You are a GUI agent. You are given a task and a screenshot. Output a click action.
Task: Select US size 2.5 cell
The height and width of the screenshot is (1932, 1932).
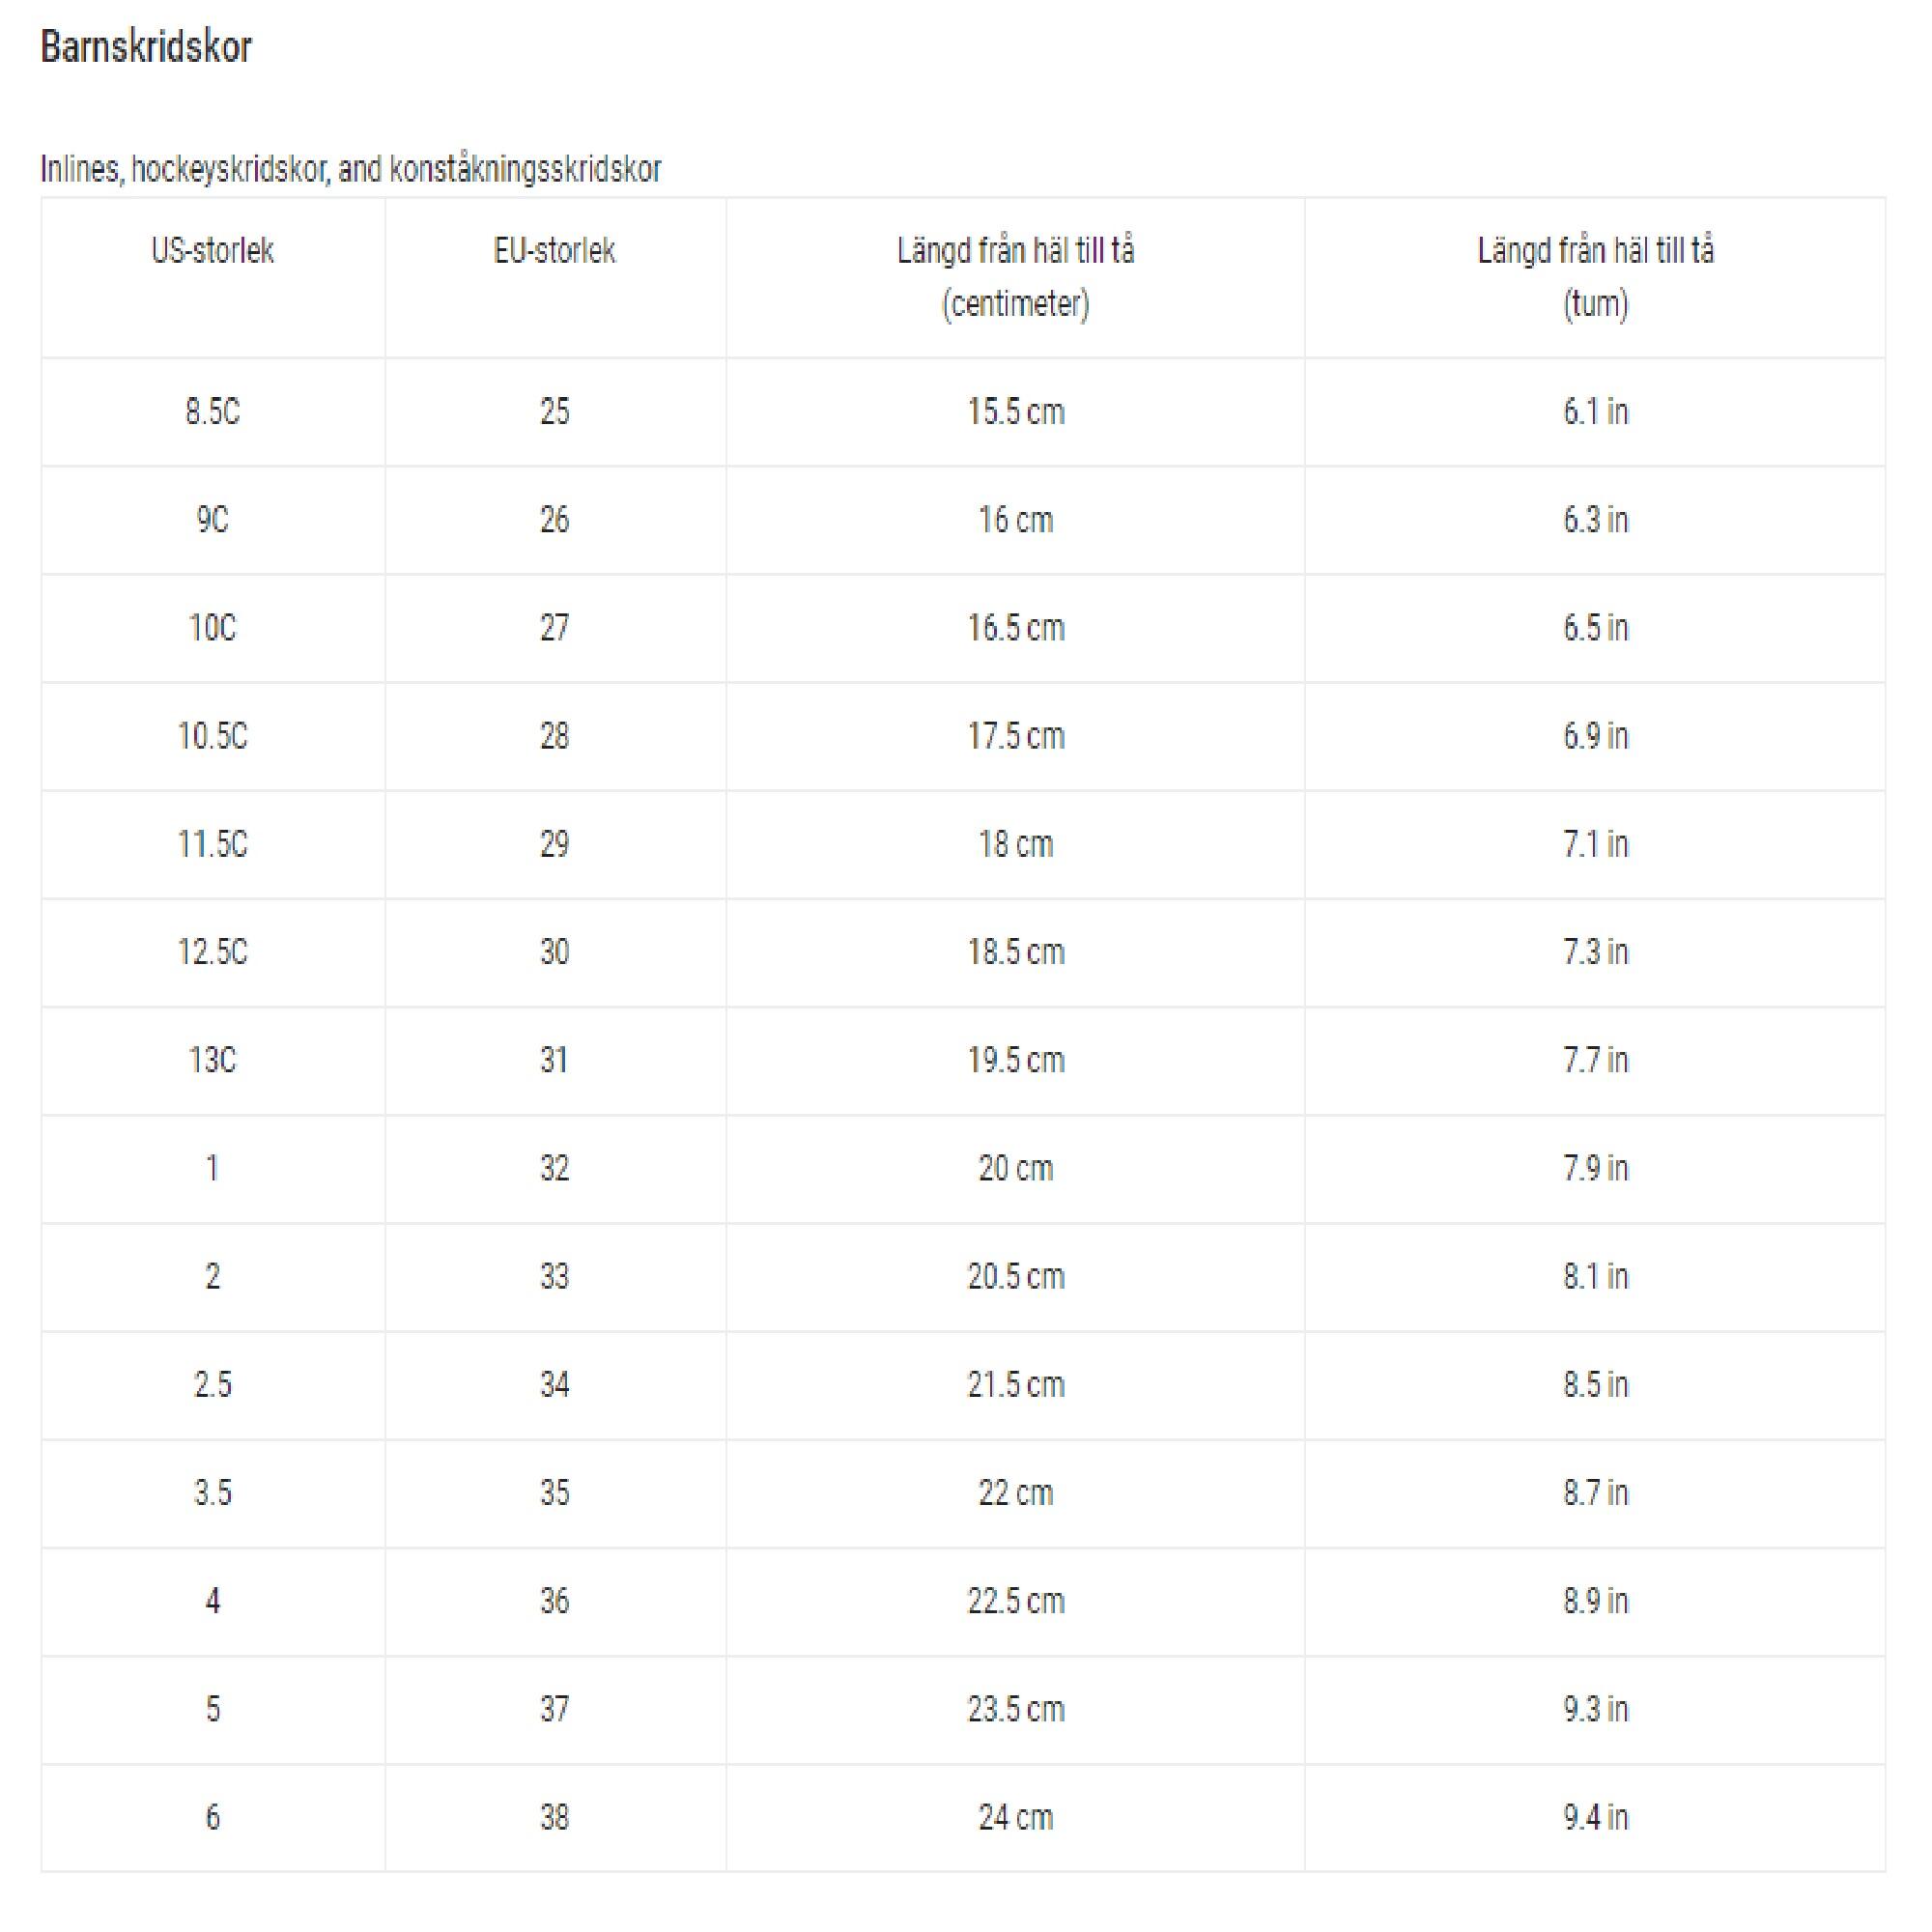click(212, 1384)
